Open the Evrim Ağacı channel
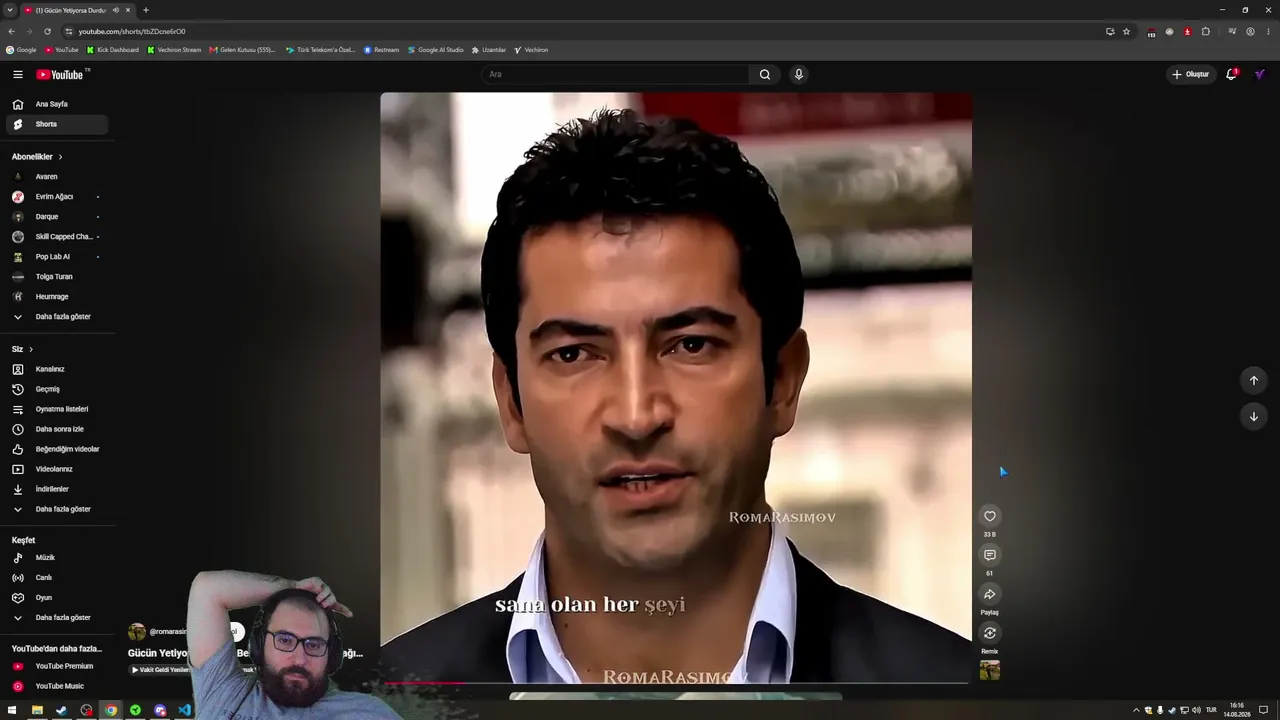The image size is (1280, 720). [x=57, y=197]
